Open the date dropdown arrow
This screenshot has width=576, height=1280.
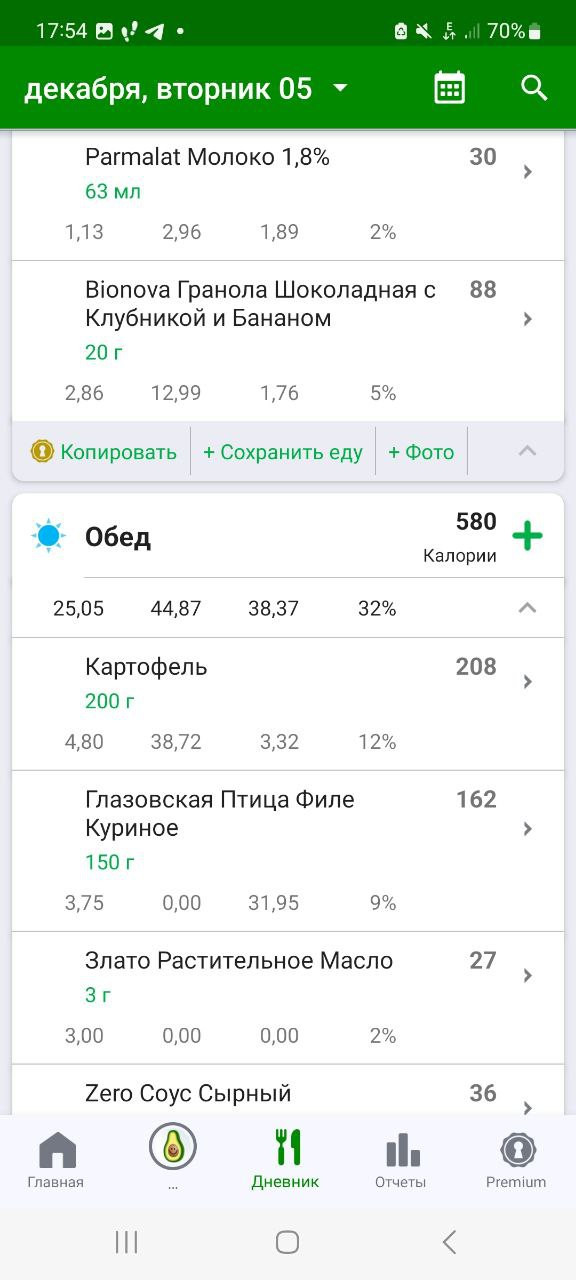pyautogui.click(x=340, y=88)
